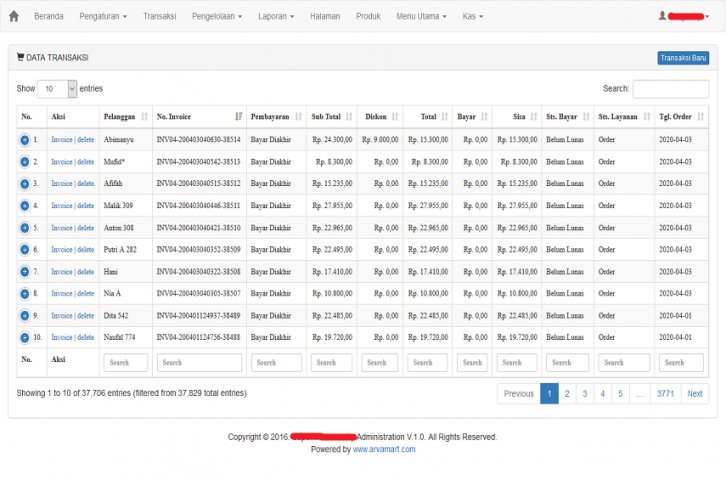Expand row 9 details with plus icon

point(25,316)
